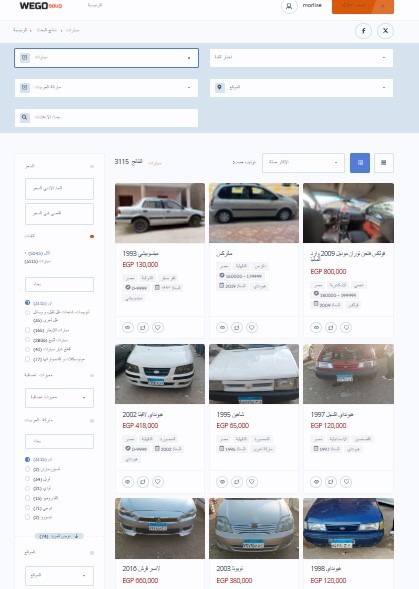The image size is (419, 589).
Task: Open the user profile icon
Action: [x=289, y=6]
